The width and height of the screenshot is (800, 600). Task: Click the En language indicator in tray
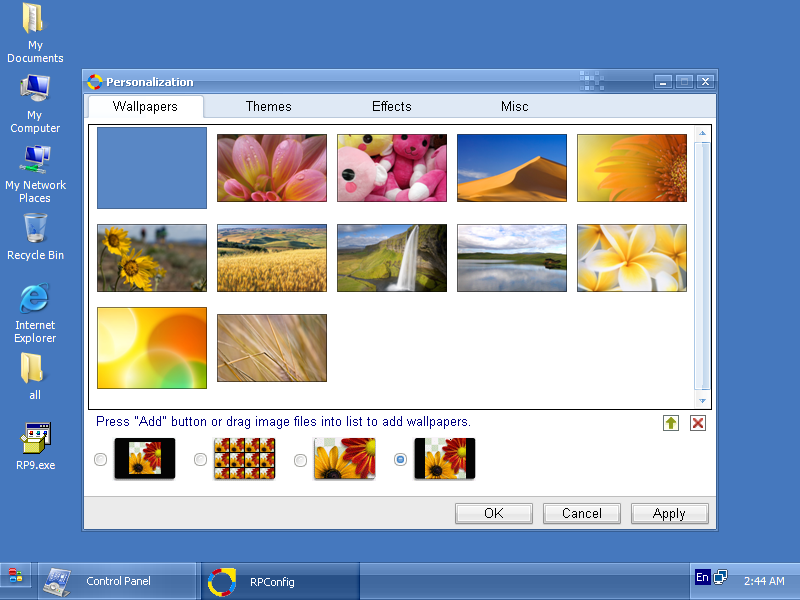(x=702, y=577)
